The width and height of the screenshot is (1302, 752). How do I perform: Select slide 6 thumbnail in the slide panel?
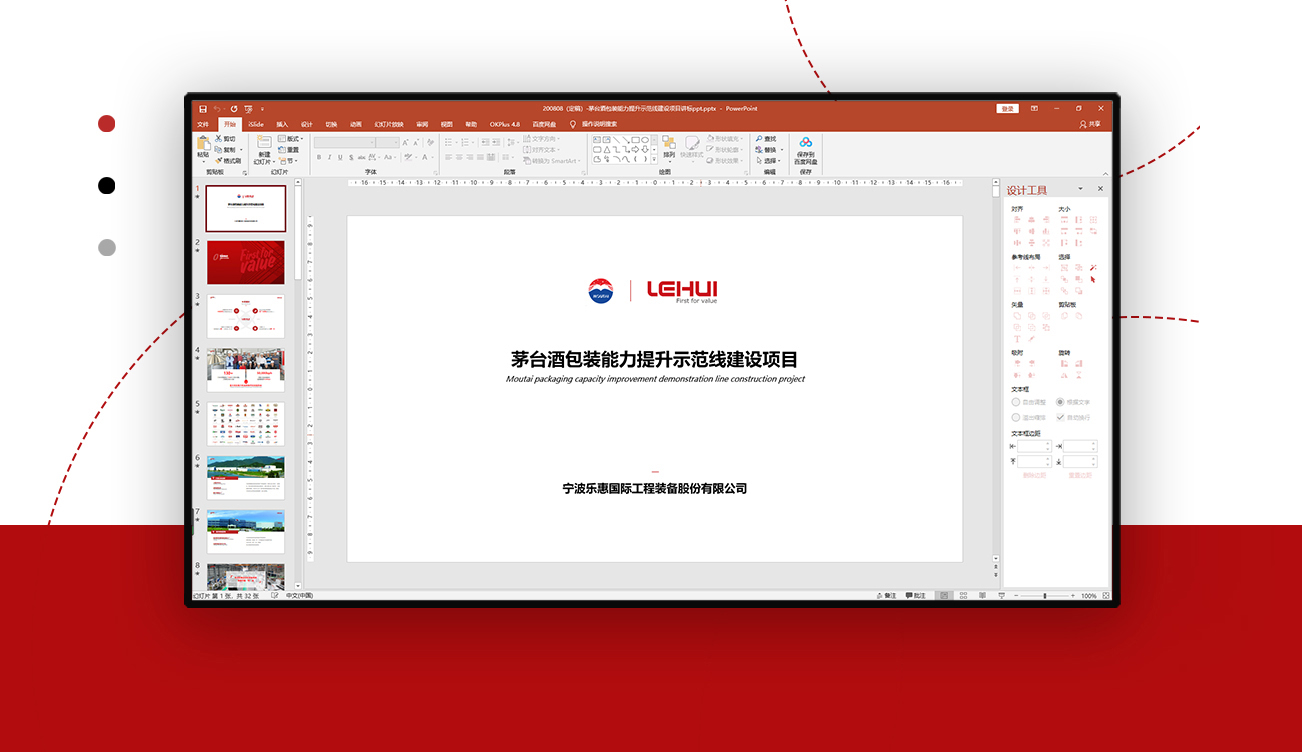246,478
